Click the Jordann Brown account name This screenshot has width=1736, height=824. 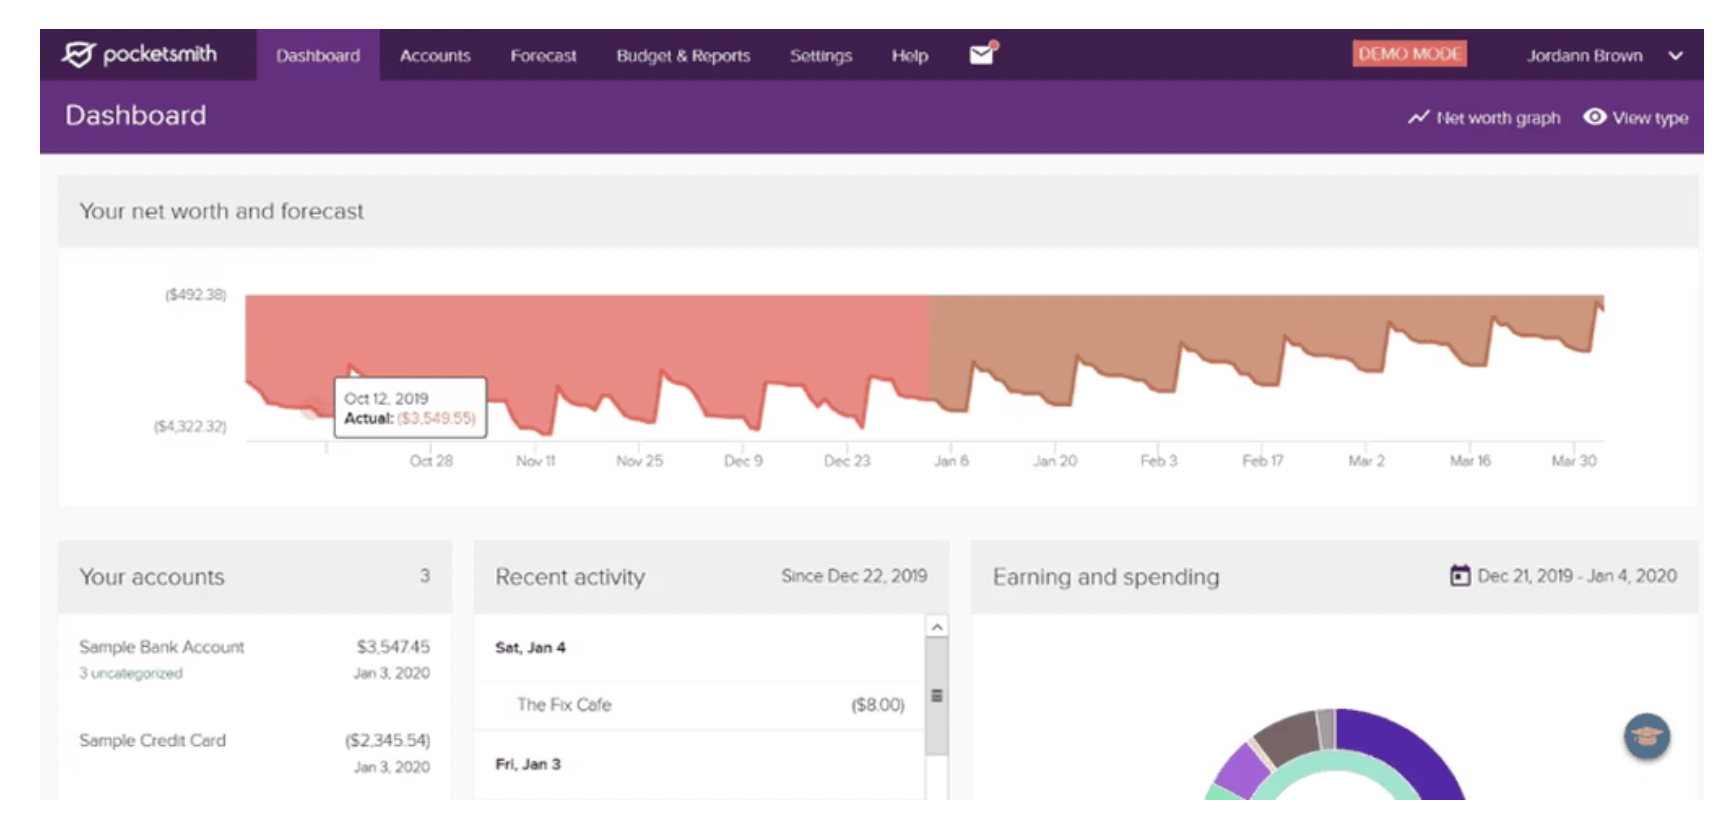click(1584, 56)
